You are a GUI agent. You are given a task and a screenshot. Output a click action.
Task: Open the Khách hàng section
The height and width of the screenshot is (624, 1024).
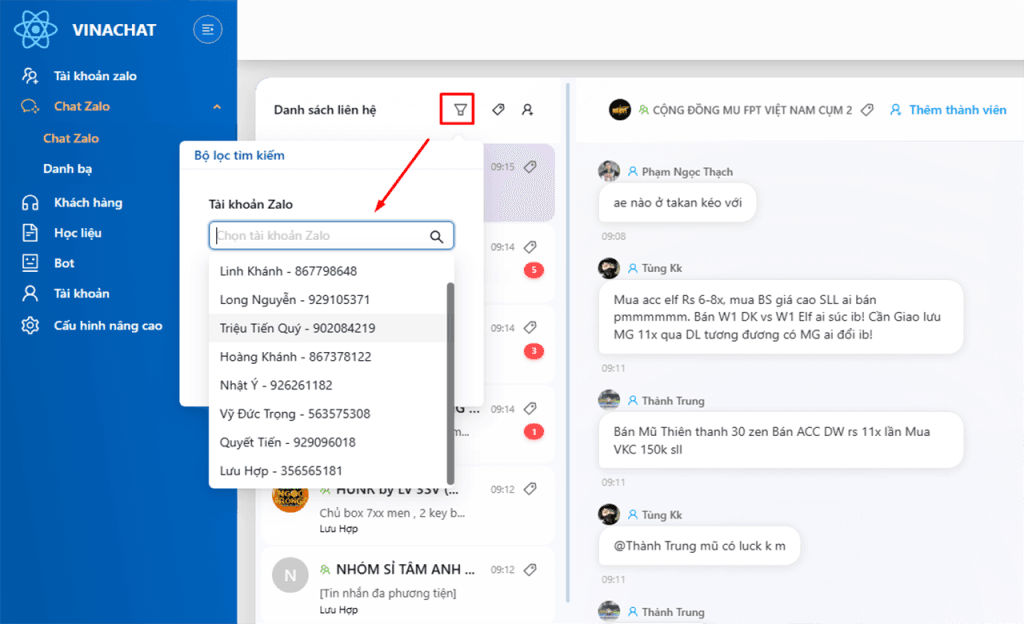(88, 203)
